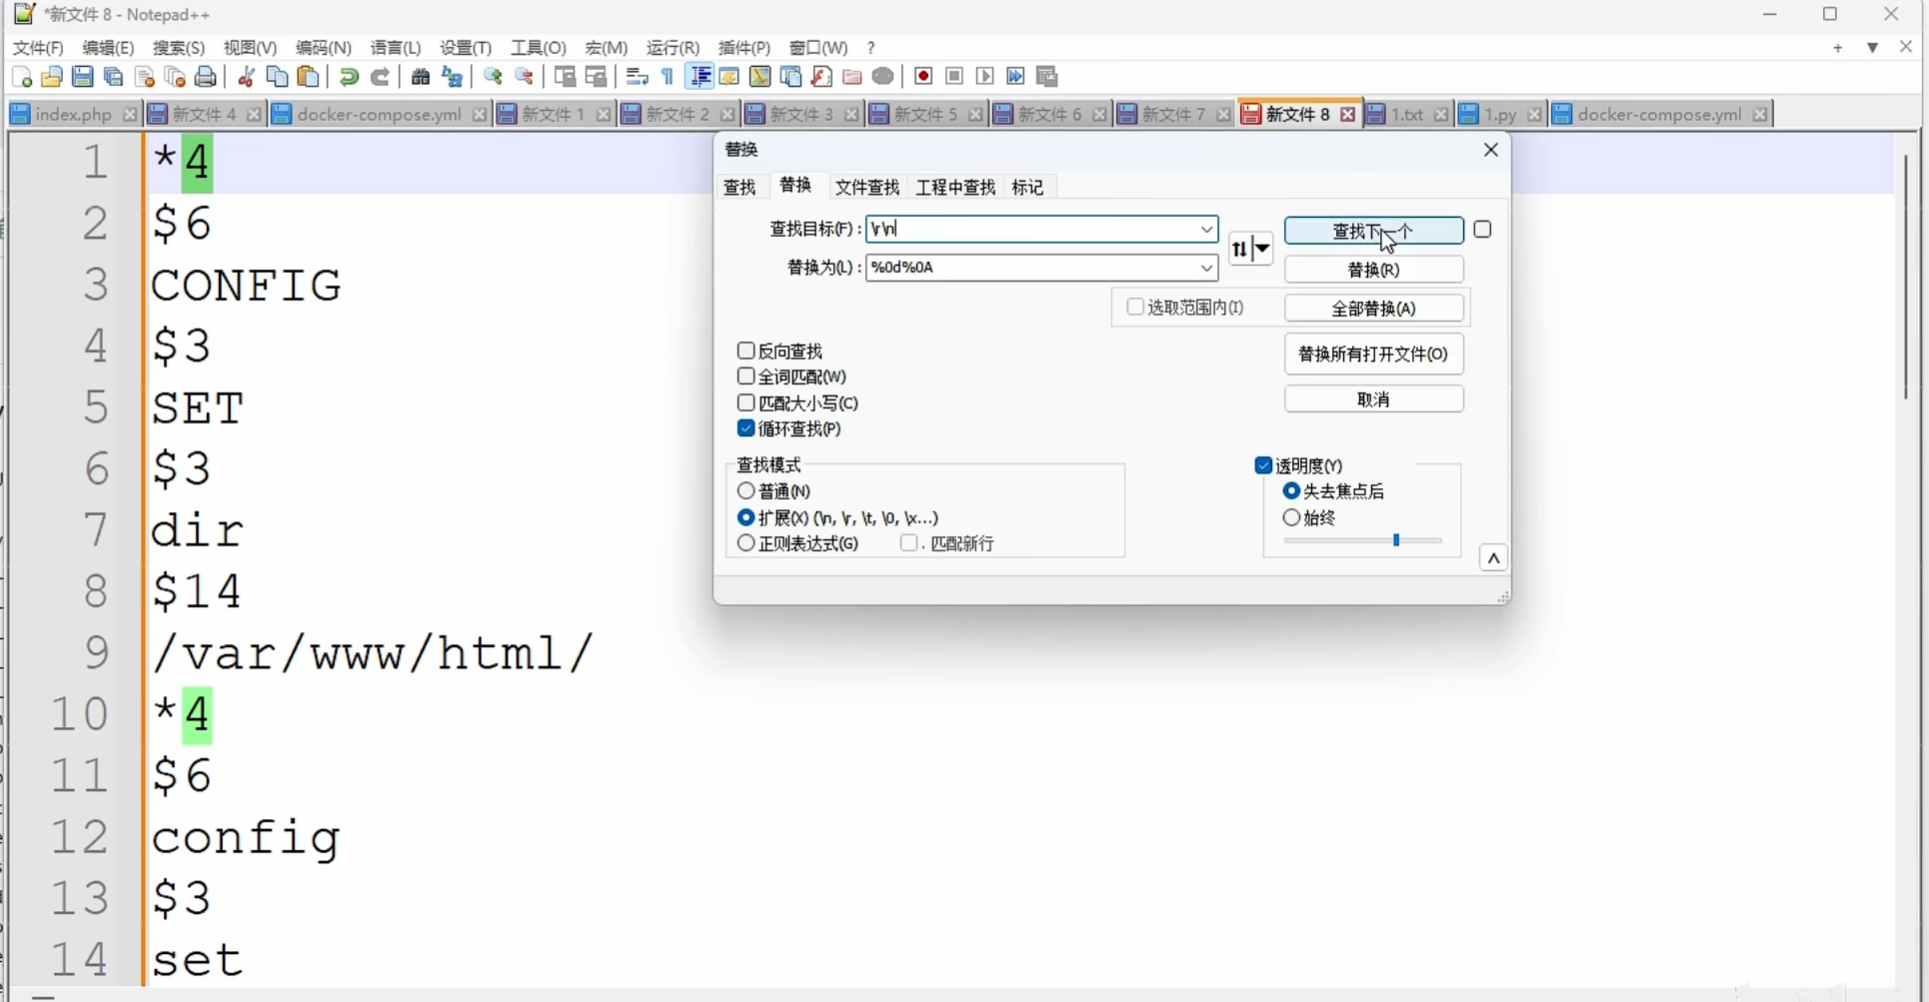1929x1002 pixels.
Task: Click the Playback macro icon
Action: [985, 77]
